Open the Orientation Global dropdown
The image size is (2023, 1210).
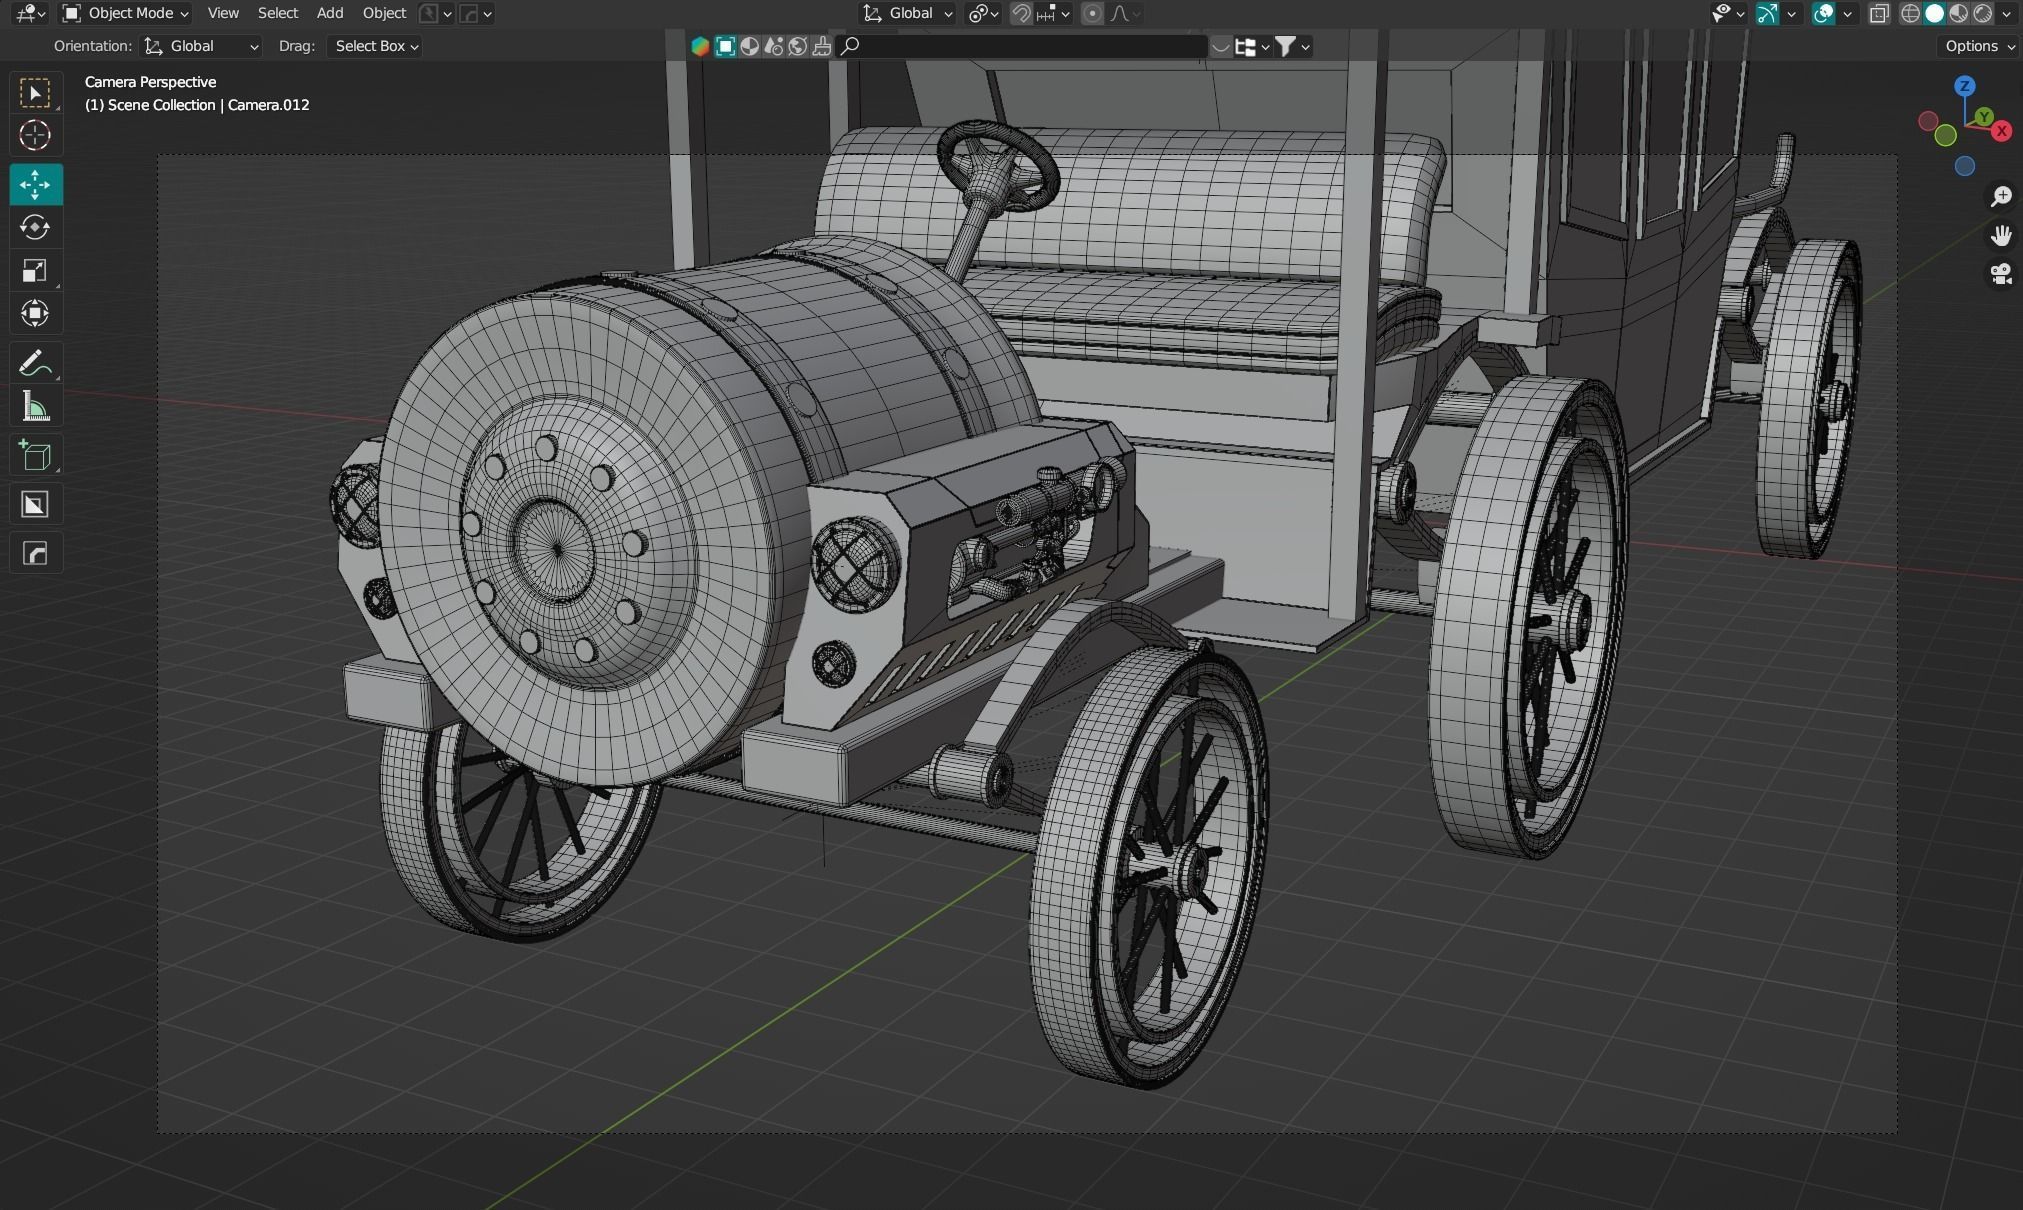pyautogui.click(x=200, y=46)
